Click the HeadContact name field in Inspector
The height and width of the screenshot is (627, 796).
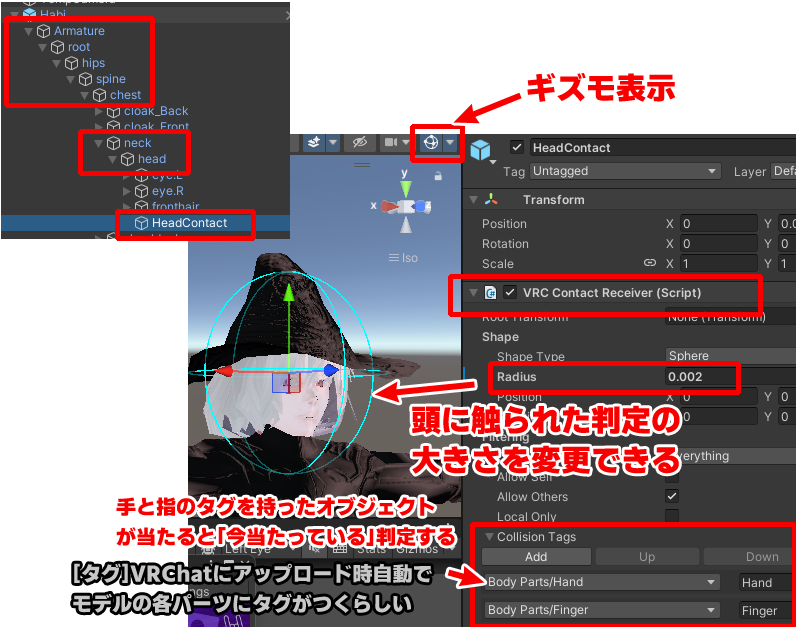click(663, 148)
